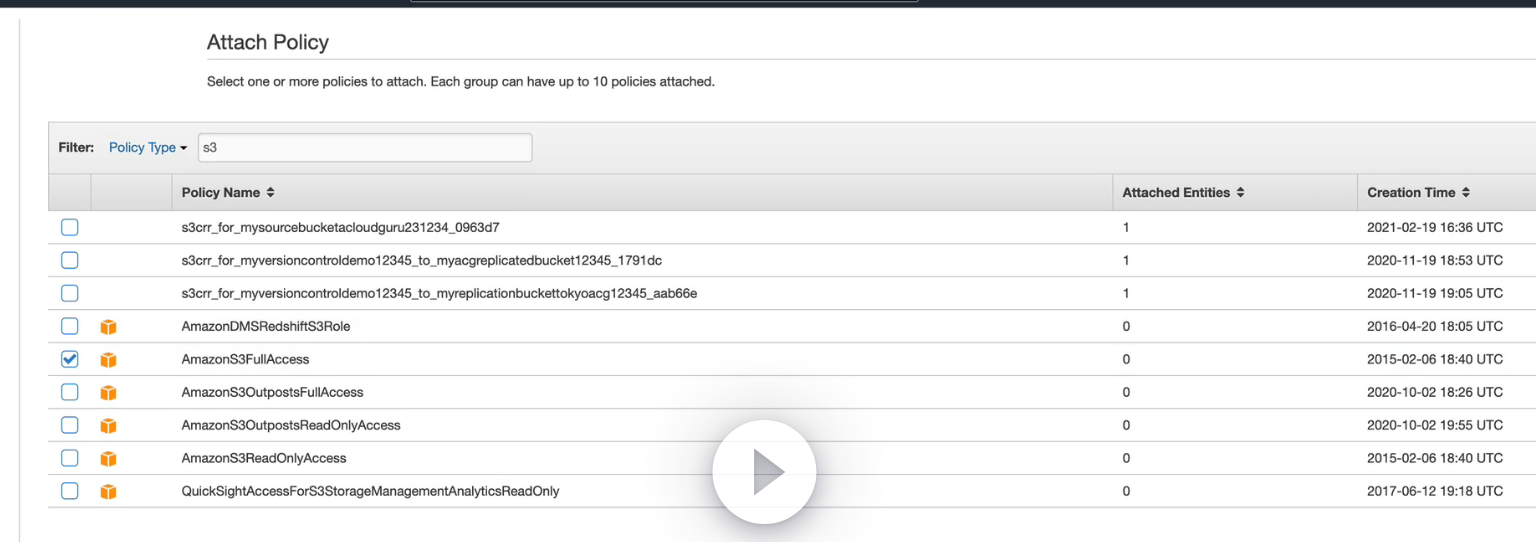Check the AmazonS3ReadOnlyAccess policy checkbox
Viewport: 1536px width, 542px height.
[69, 458]
